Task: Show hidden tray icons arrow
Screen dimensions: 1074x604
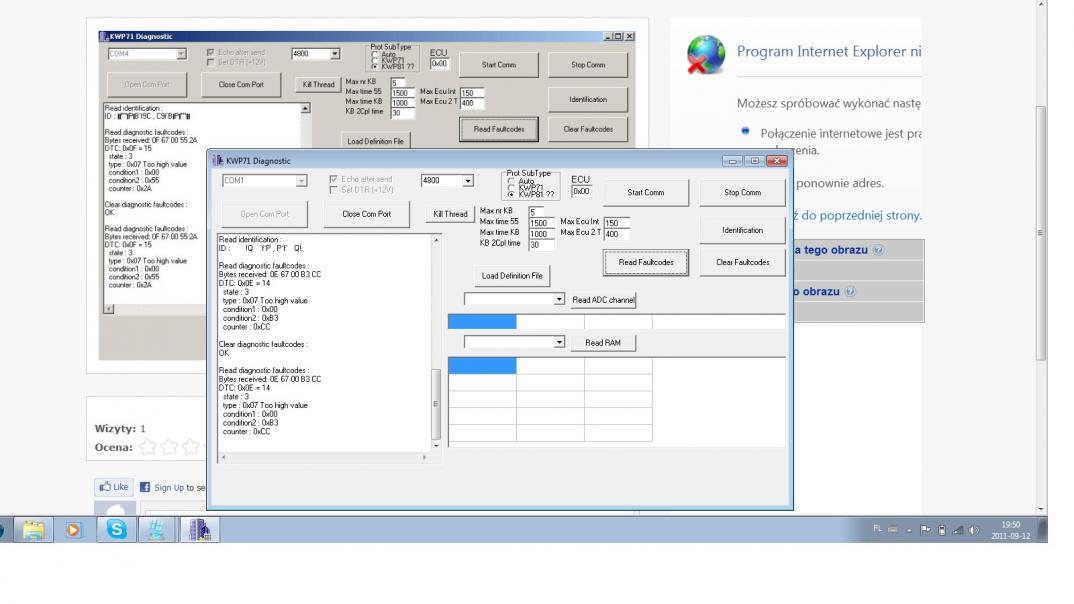Action: click(x=909, y=530)
